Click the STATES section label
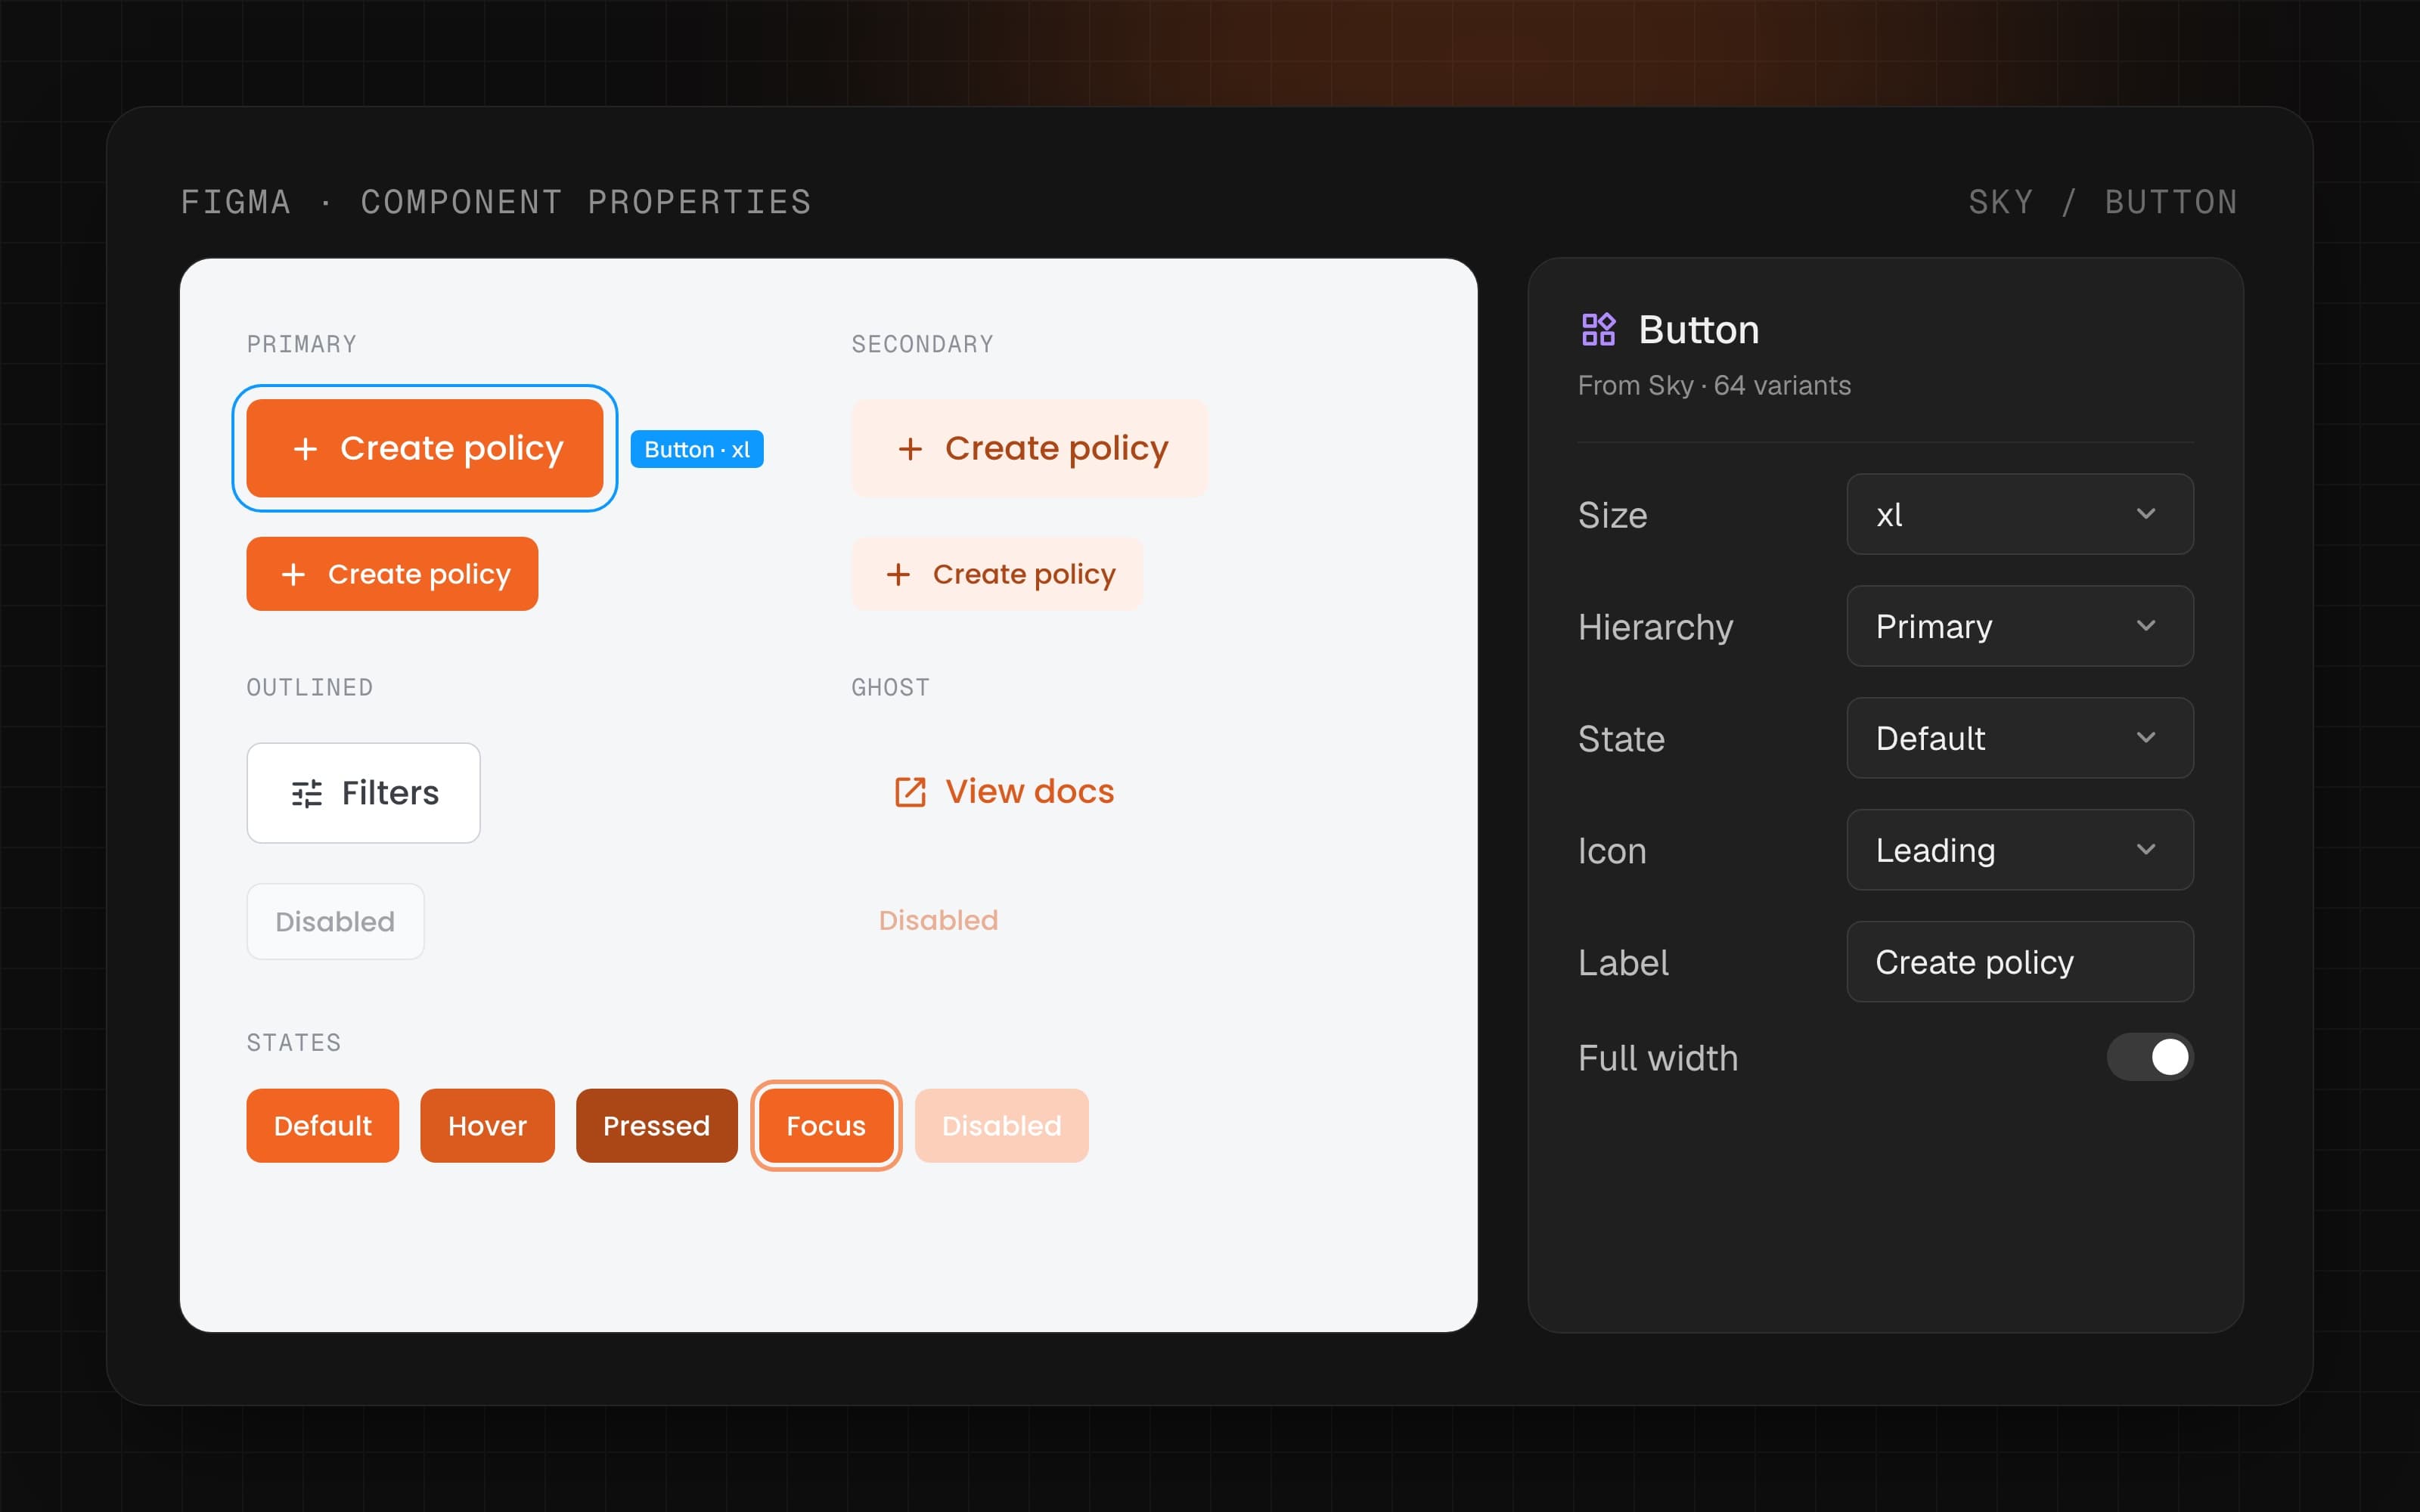 tap(294, 1043)
